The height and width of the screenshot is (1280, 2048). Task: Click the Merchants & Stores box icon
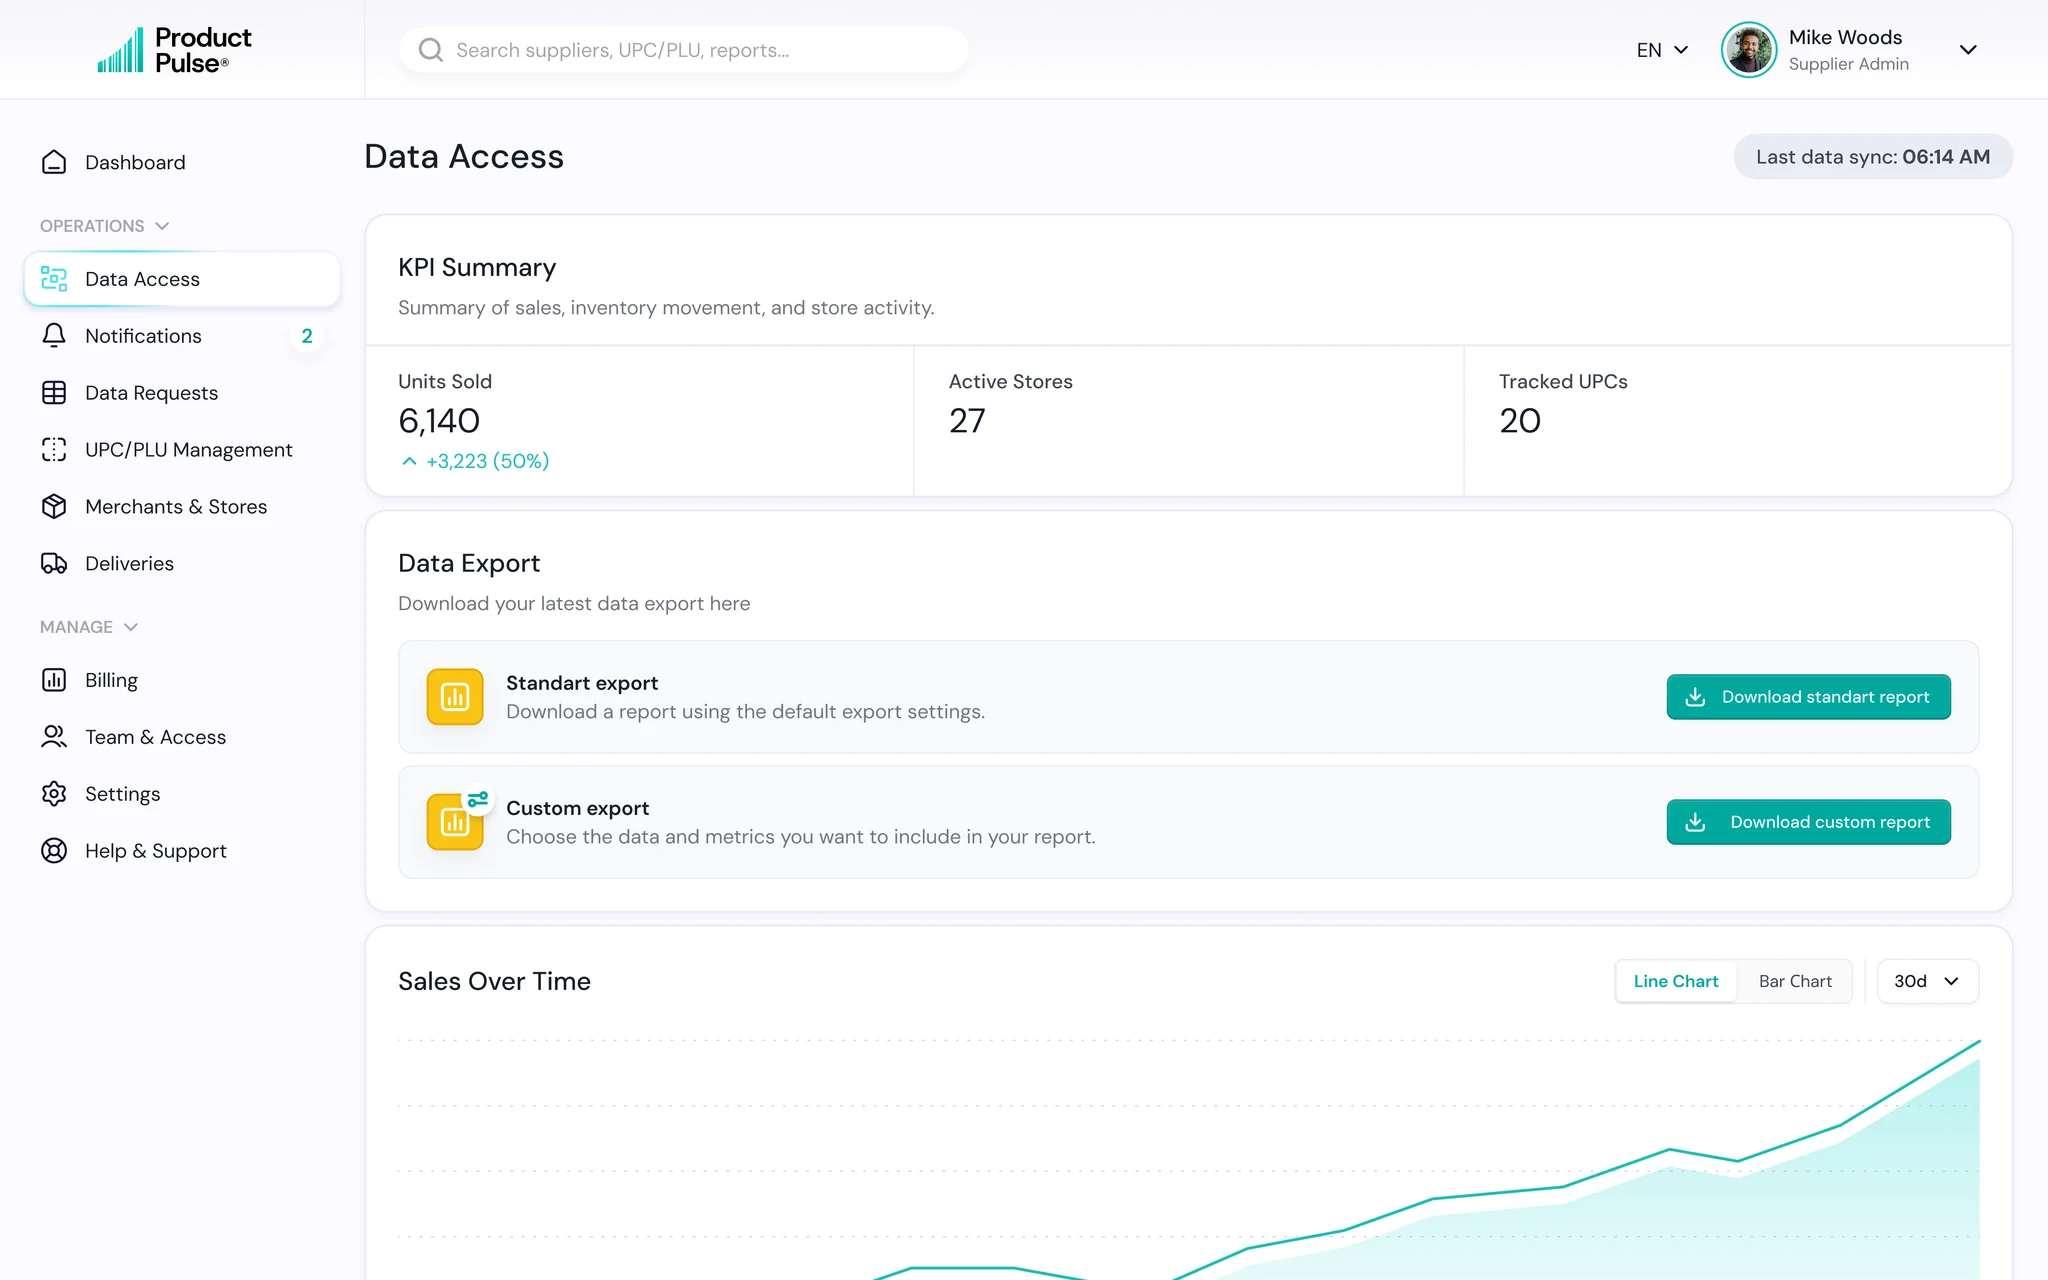[54, 507]
